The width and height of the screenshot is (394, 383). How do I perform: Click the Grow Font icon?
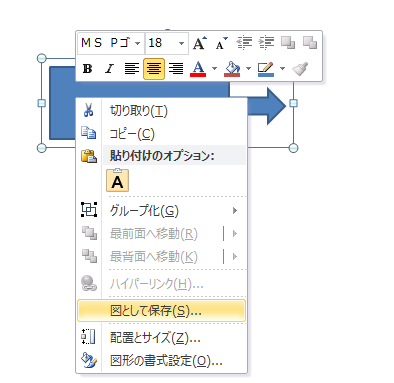(200, 43)
